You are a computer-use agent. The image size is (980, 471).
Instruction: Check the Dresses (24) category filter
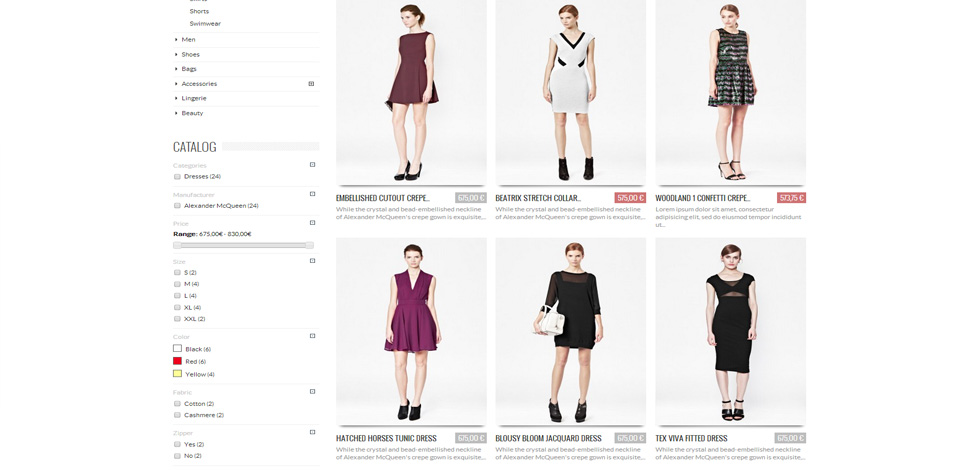177,177
